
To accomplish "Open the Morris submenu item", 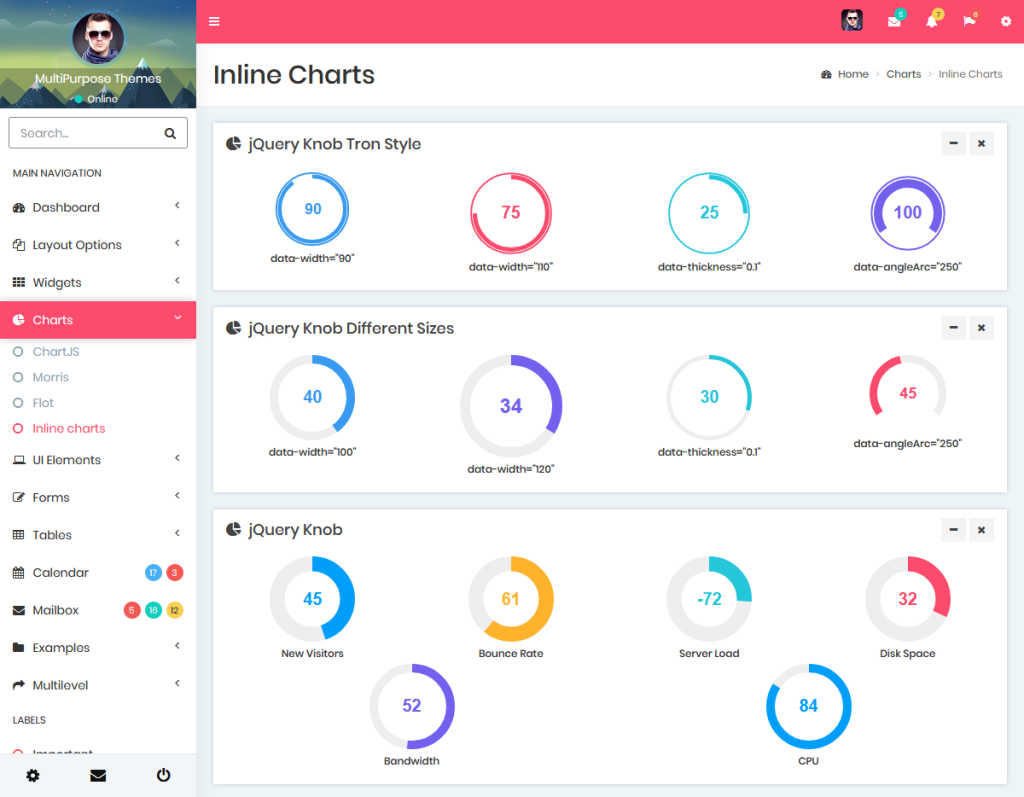I will pyautogui.click(x=50, y=378).
